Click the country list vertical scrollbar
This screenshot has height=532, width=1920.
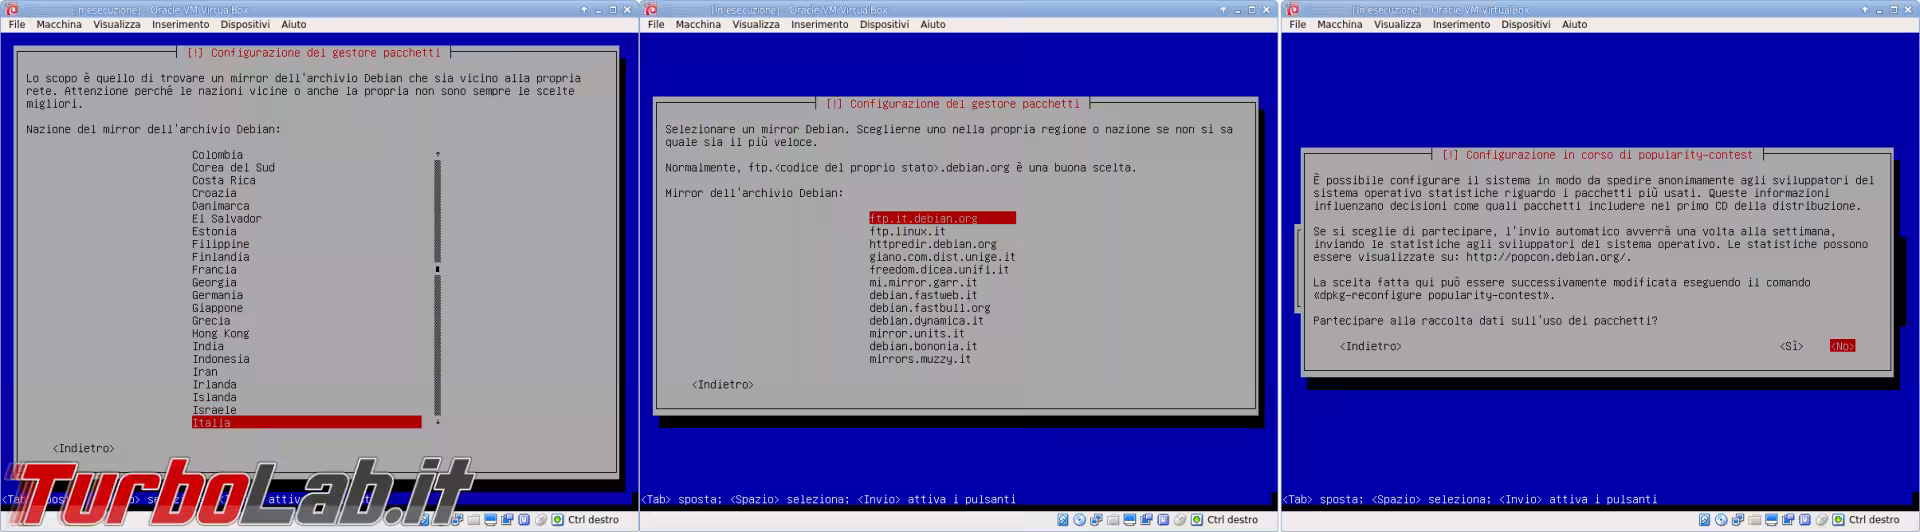coord(437,285)
